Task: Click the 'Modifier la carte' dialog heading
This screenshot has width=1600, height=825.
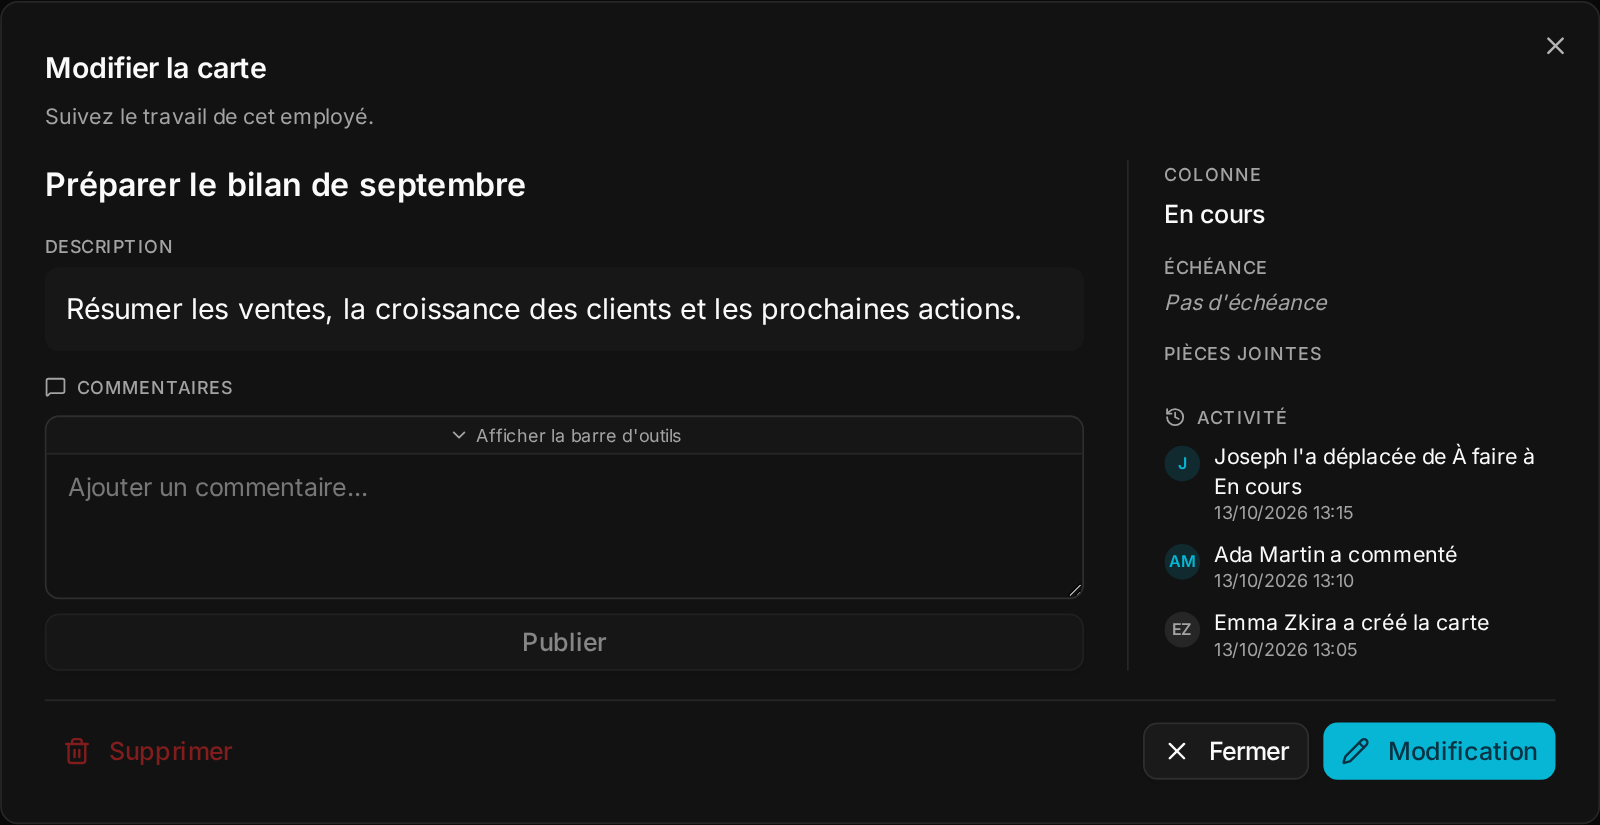Action: coord(156,68)
